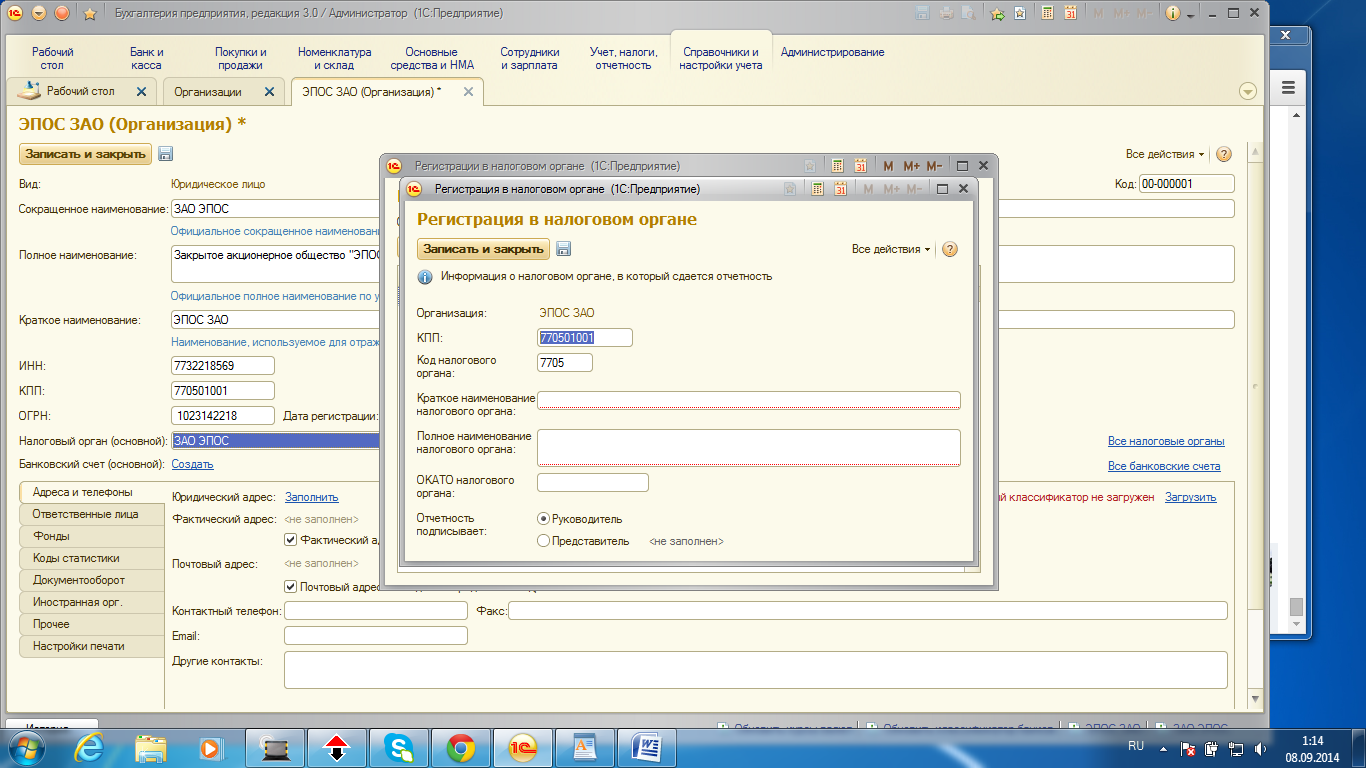Open Skype from the taskbar

point(397,747)
